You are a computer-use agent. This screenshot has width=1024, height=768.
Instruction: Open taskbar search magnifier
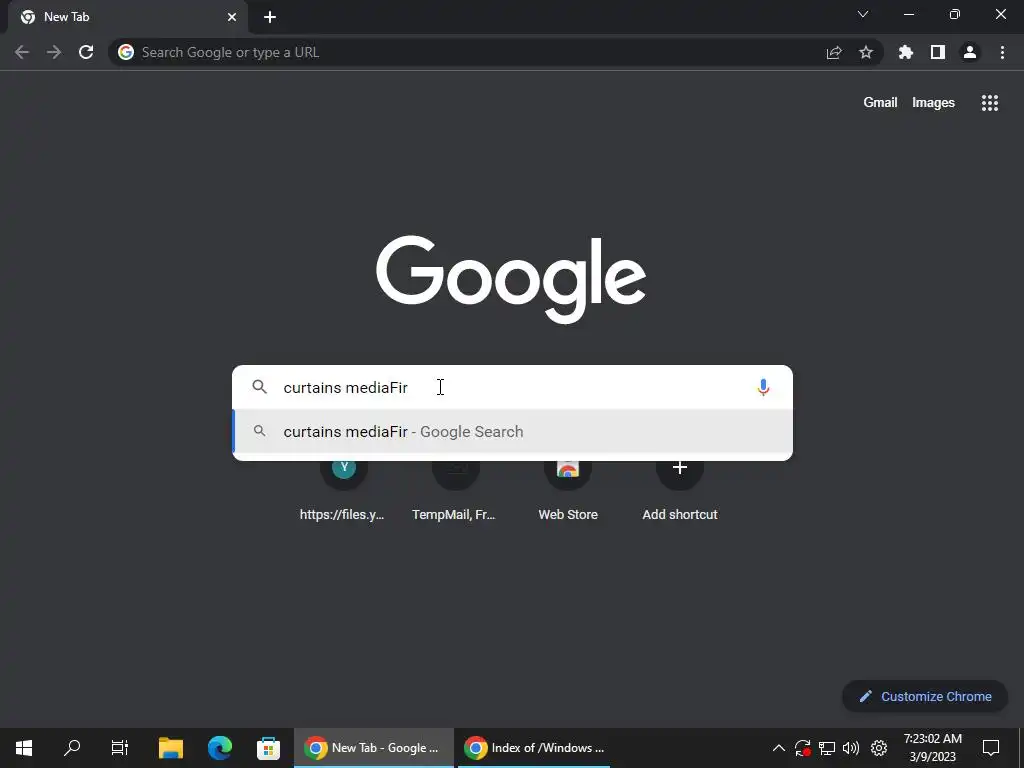[x=72, y=748]
